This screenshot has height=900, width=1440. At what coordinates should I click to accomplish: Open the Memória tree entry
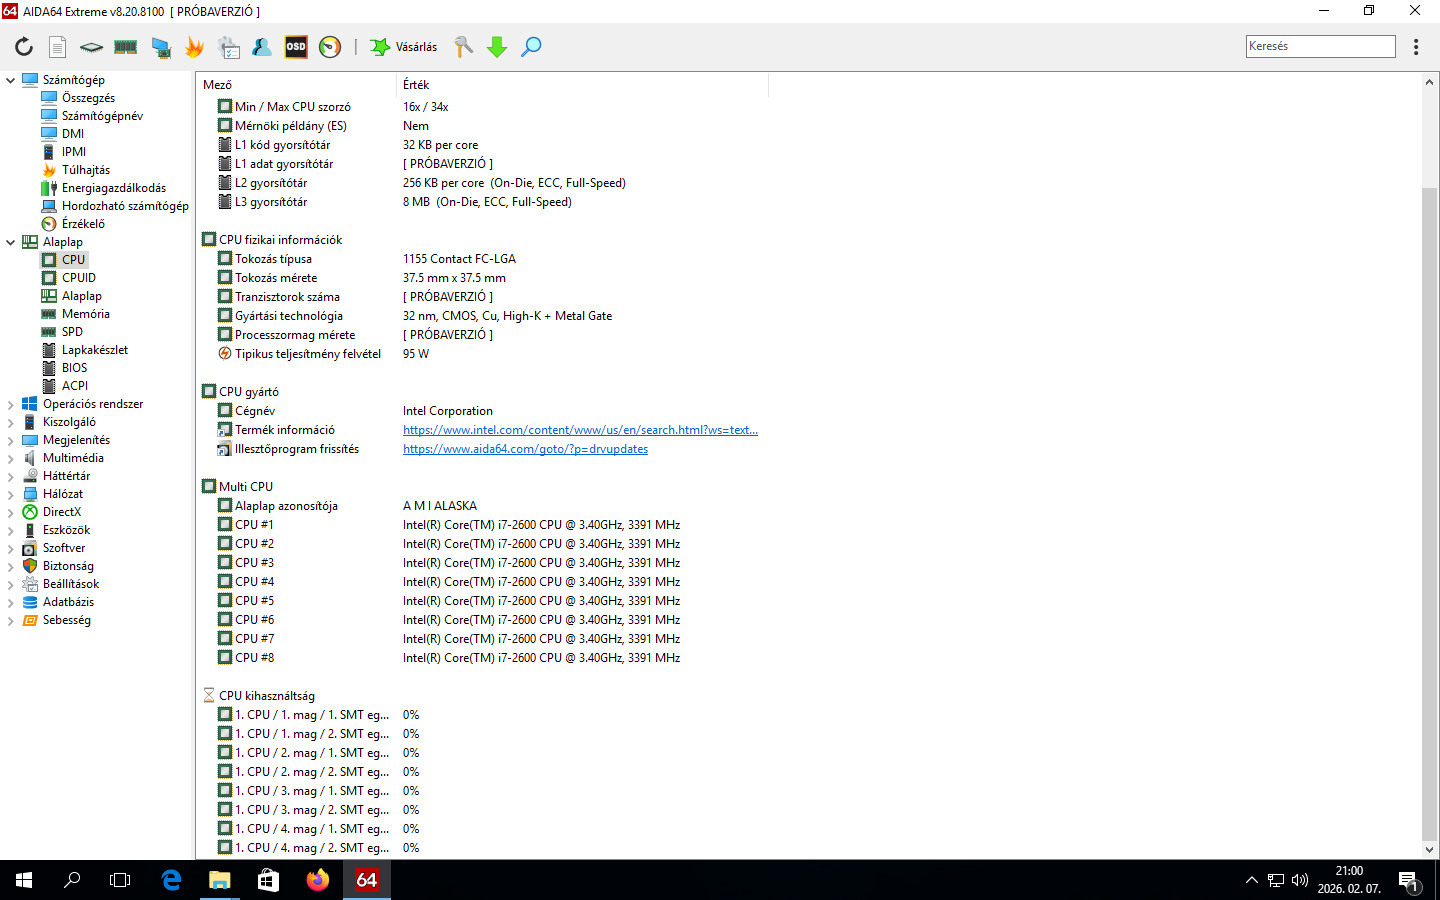tap(85, 314)
